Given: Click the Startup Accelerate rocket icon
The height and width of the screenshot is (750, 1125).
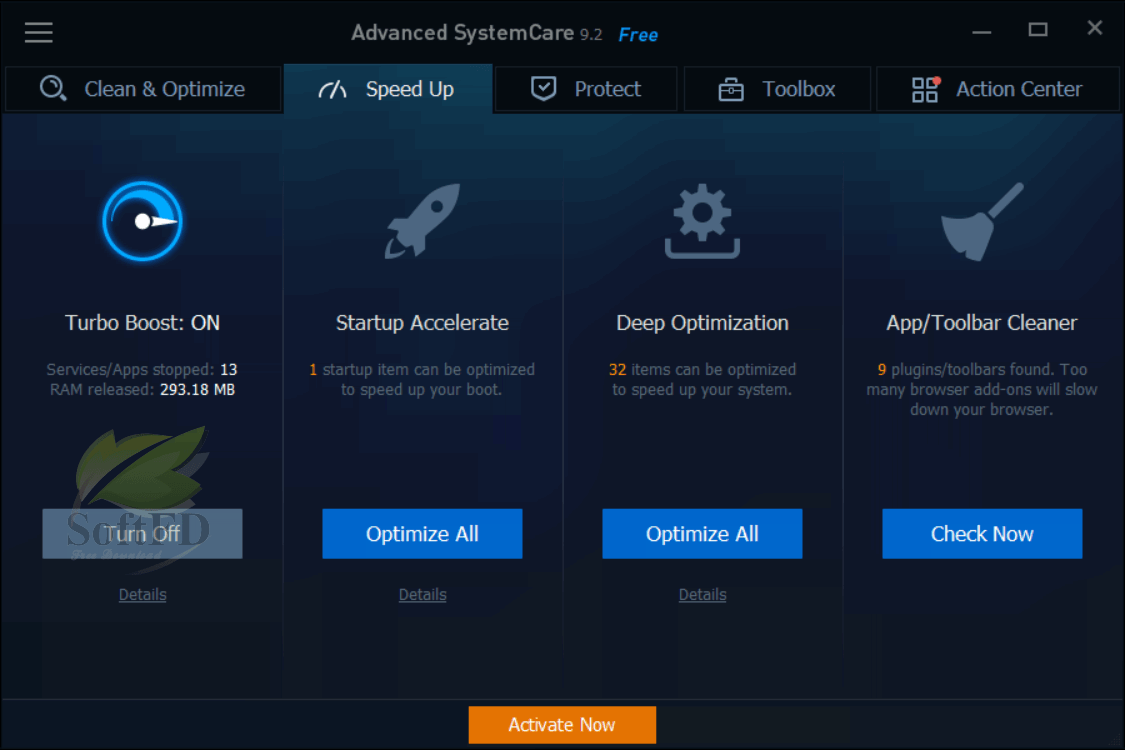Looking at the screenshot, I should (x=423, y=220).
